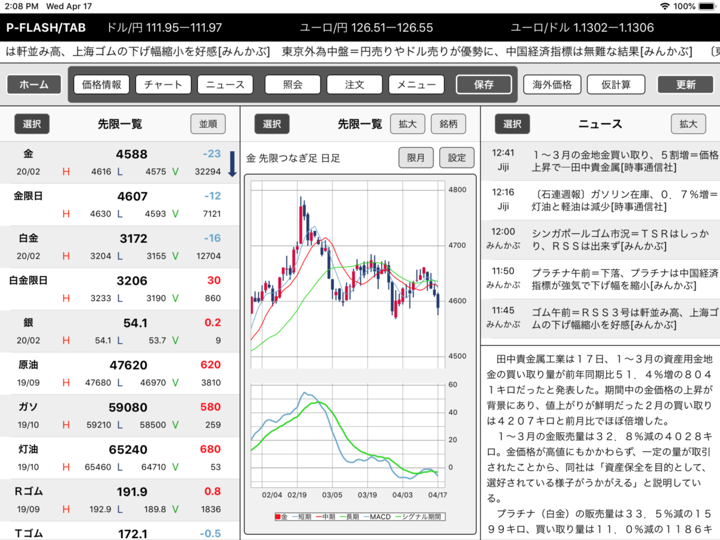Click the red 金 legend swatch
The image size is (720, 540).
[x=278, y=516]
